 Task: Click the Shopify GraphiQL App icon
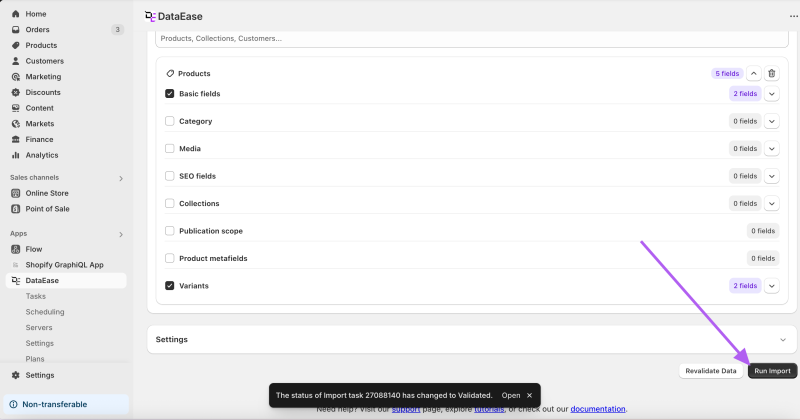(x=16, y=265)
